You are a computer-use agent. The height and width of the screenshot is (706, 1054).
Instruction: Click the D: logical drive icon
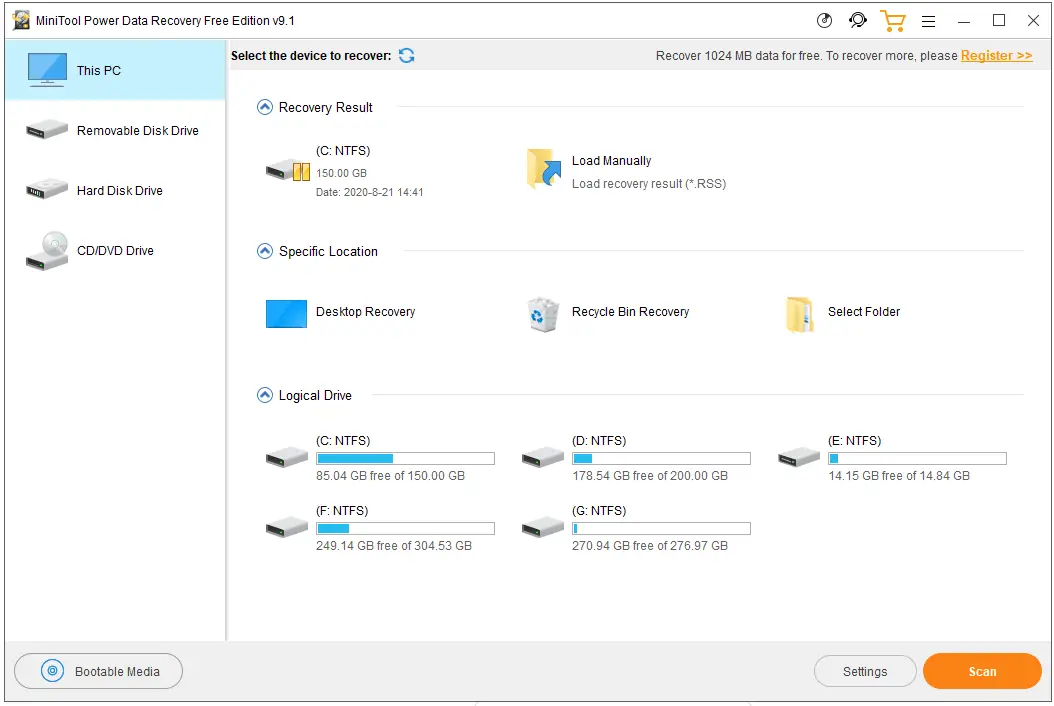pyautogui.click(x=542, y=457)
